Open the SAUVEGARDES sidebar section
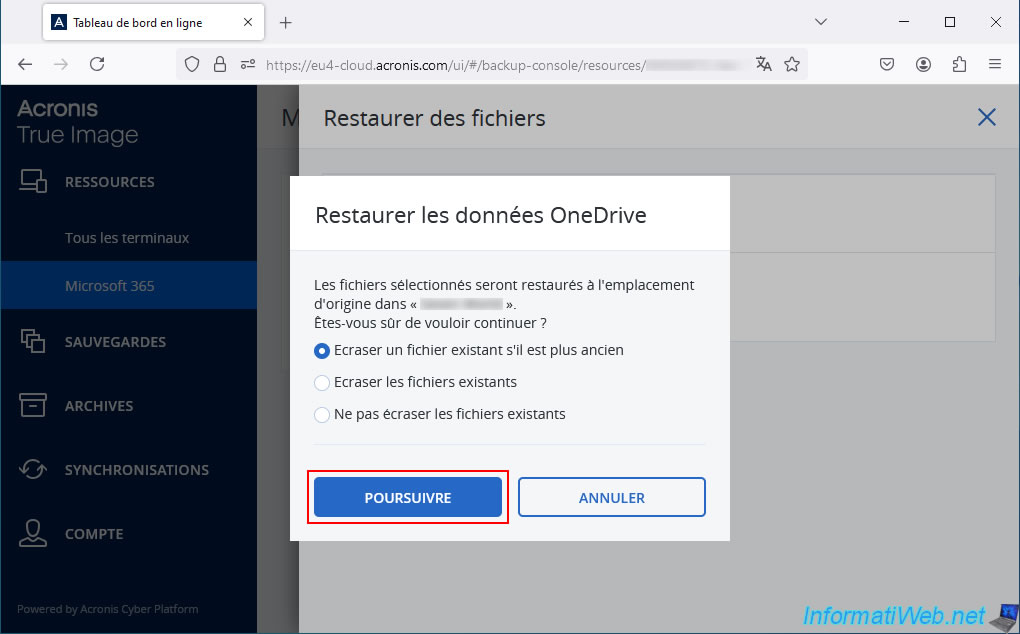 [x=115, y=342]
